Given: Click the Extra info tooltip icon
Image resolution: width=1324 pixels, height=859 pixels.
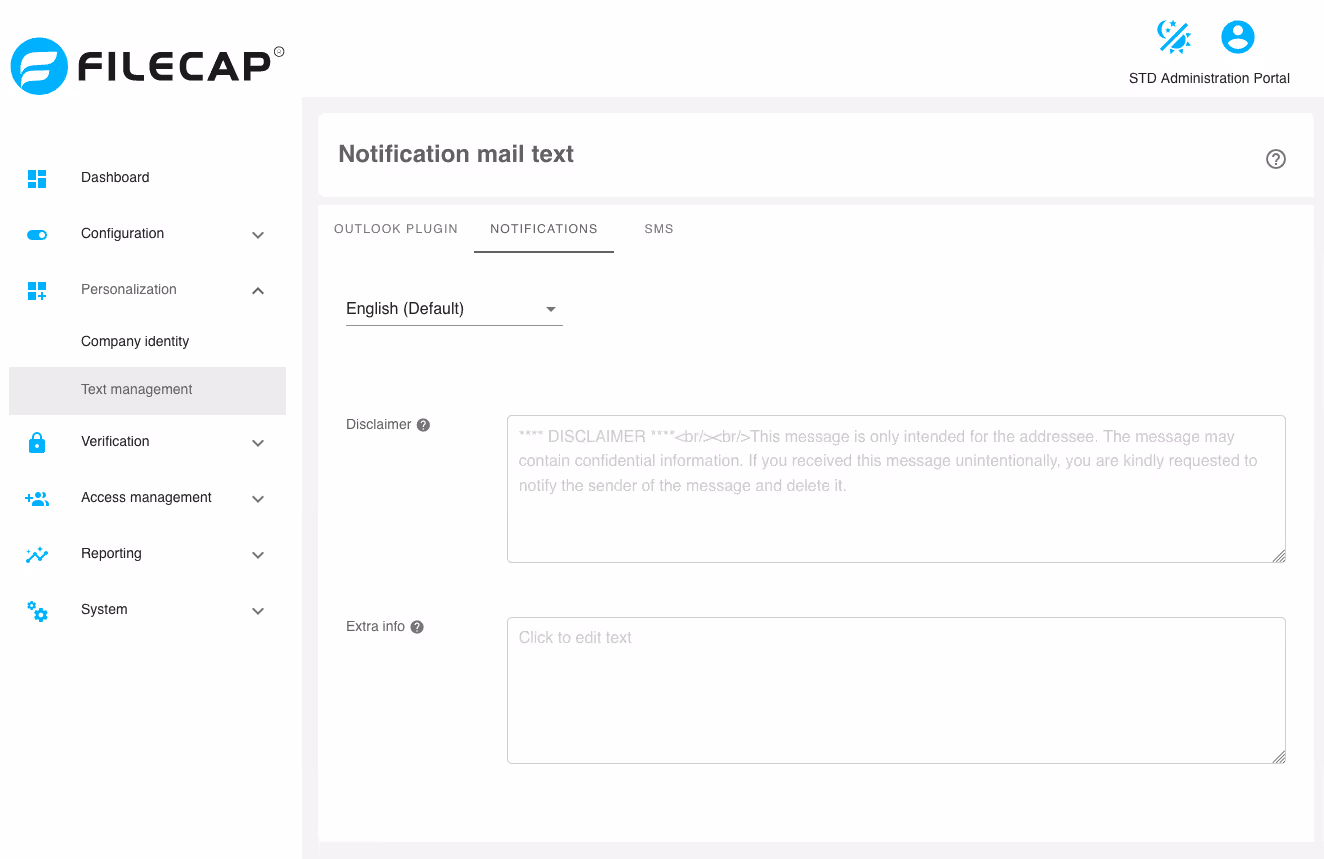Looking at the screenshot, I should tap(417, 627).
